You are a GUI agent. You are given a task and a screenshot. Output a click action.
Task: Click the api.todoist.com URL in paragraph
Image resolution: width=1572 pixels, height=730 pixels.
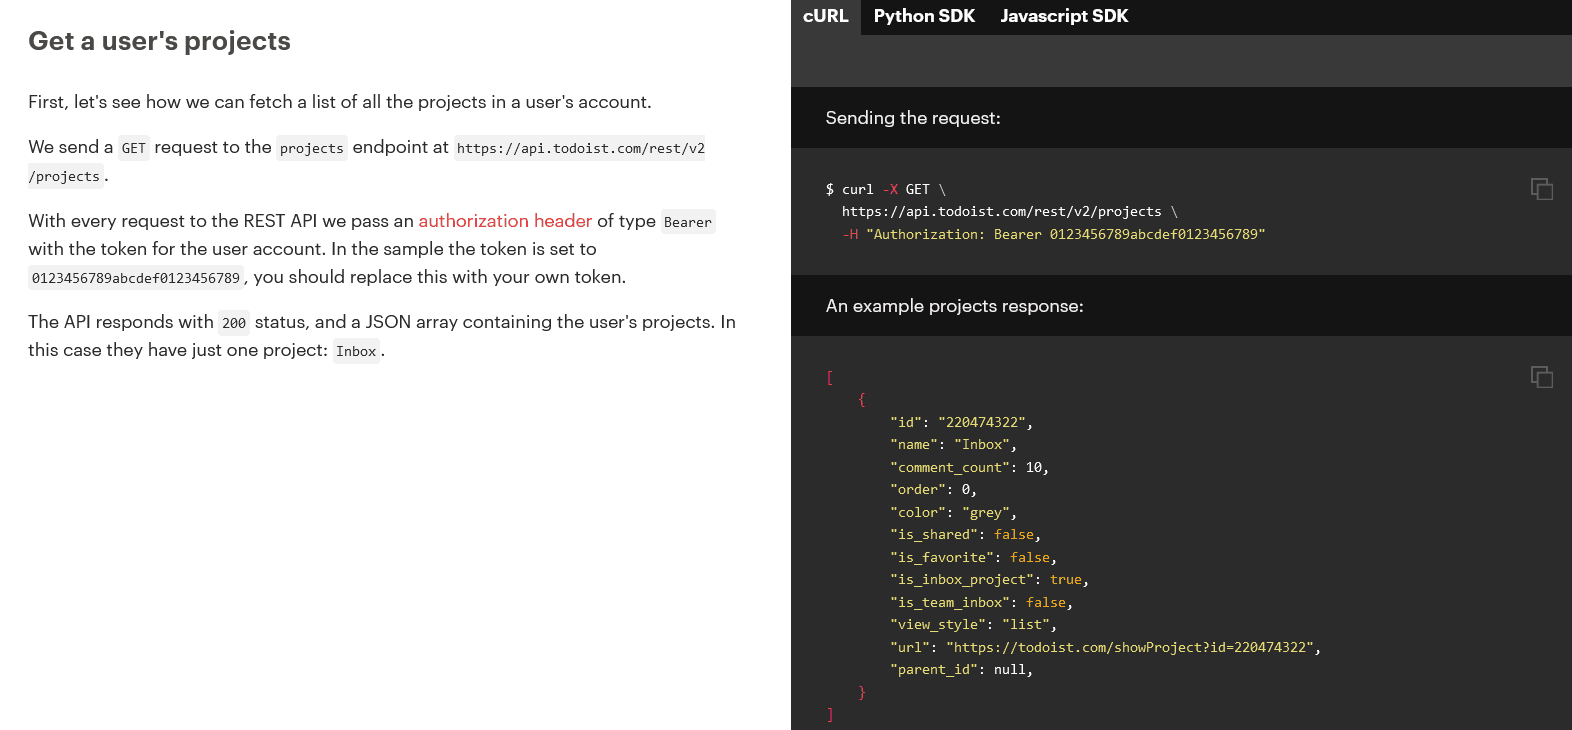click(x=580, y=148)
